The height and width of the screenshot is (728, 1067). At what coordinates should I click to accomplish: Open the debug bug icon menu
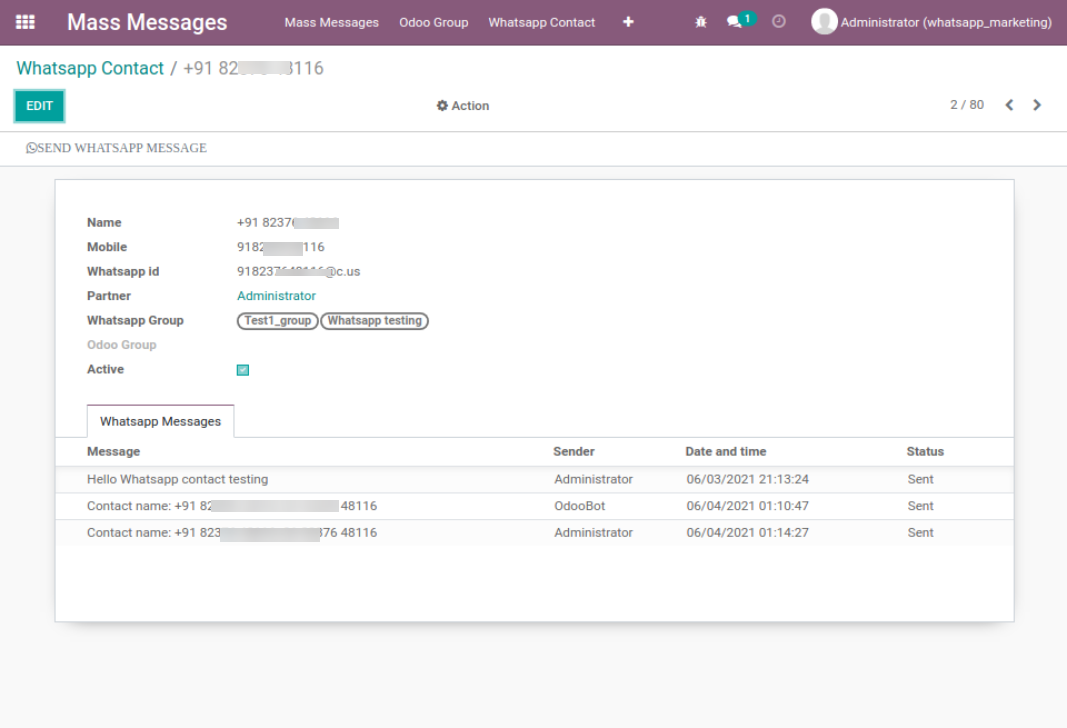[x=701, y=22]
